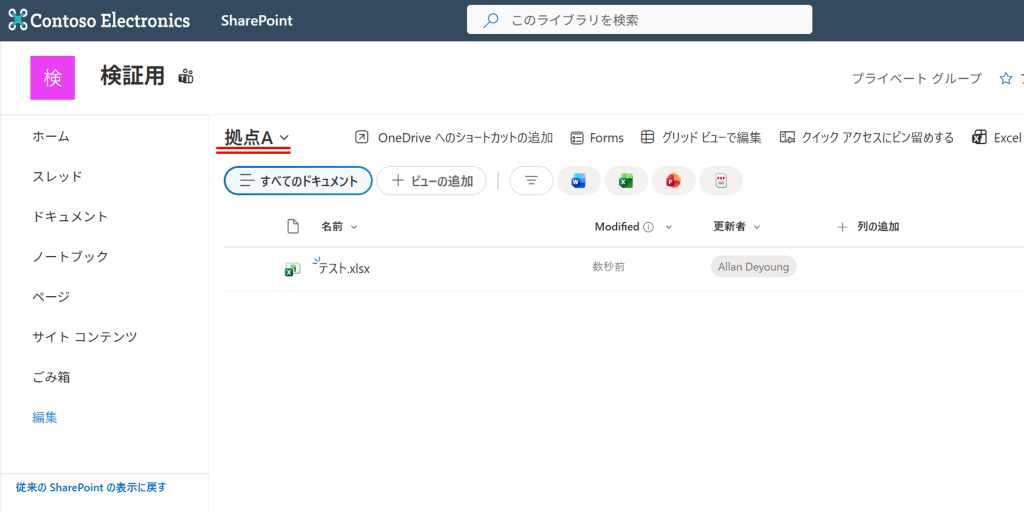
Task: Click the star icon to follow site
Action: pyautogui.click(x=1006, y=78)
